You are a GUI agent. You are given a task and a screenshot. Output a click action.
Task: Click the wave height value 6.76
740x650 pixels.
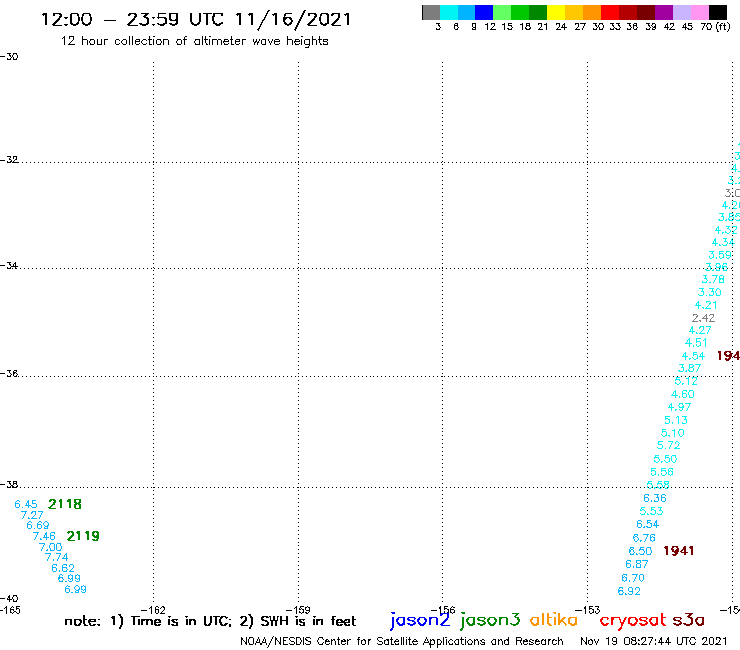pos(644,538)
